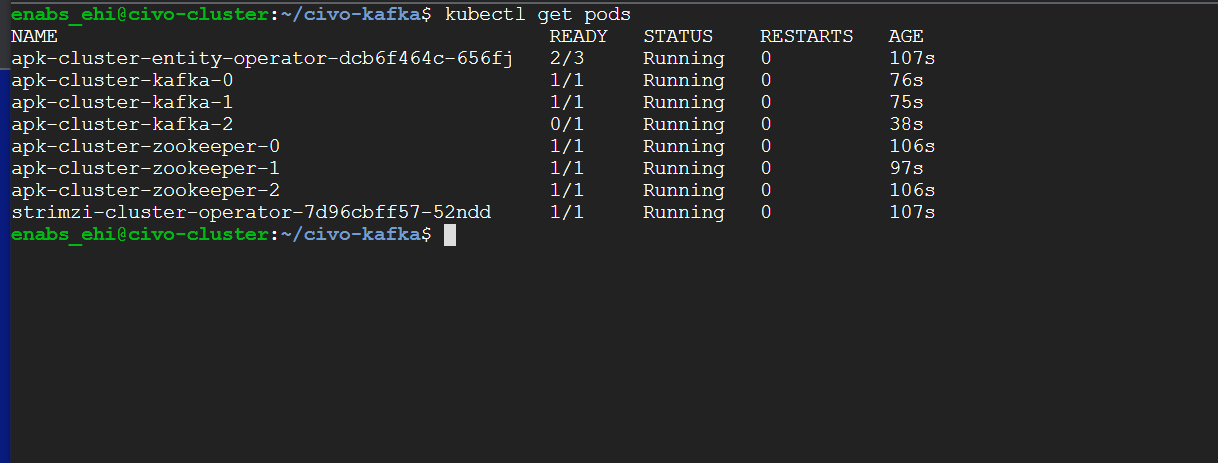Click the RESTARTS column header
This screenshot has width=1218, height=463.
tap(807, 36)
